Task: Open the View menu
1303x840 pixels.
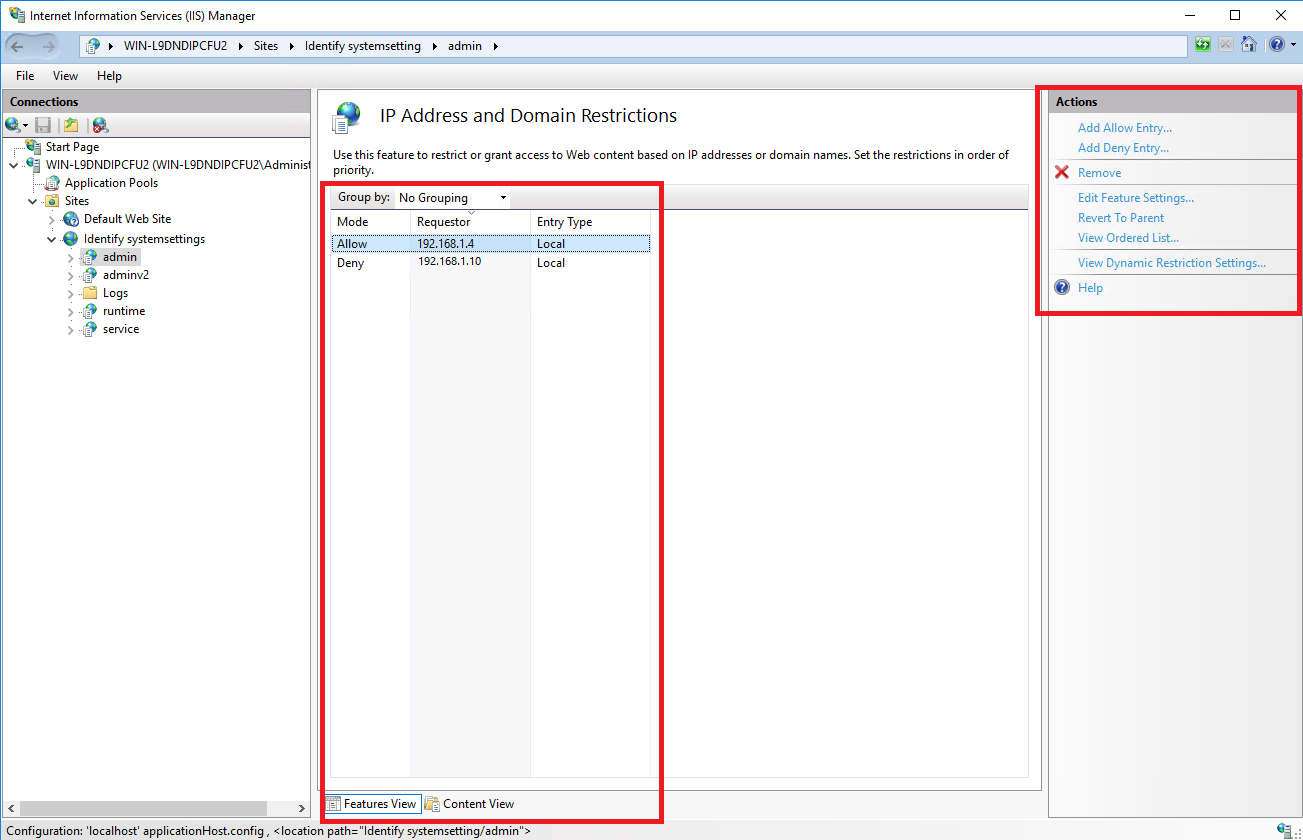Action: (65, 76)
